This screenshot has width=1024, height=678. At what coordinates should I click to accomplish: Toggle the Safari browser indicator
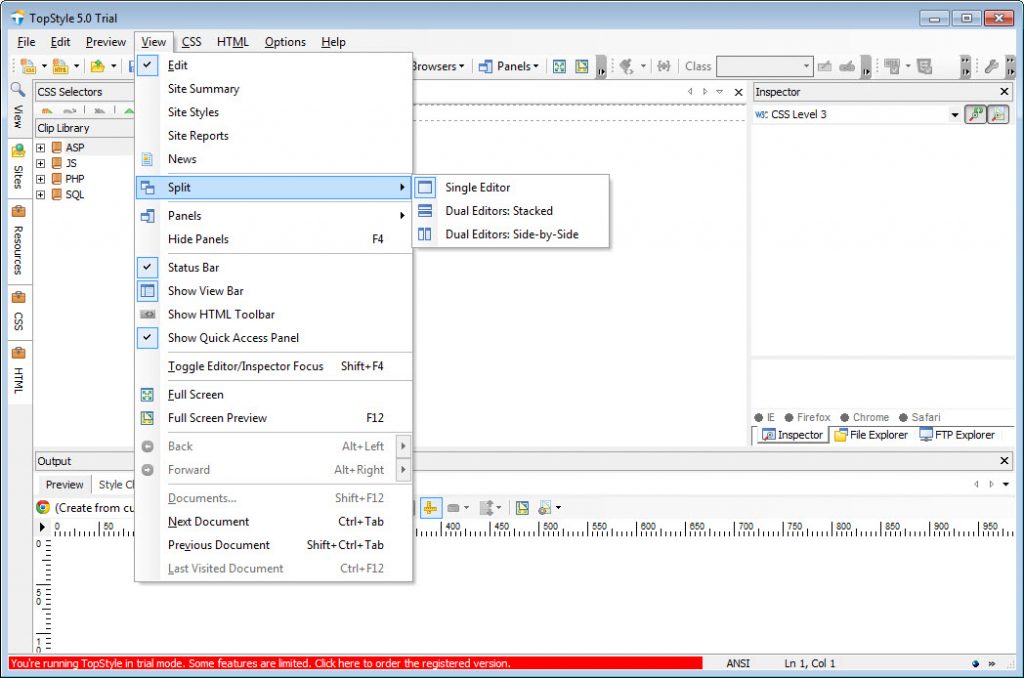pos(920,417)
